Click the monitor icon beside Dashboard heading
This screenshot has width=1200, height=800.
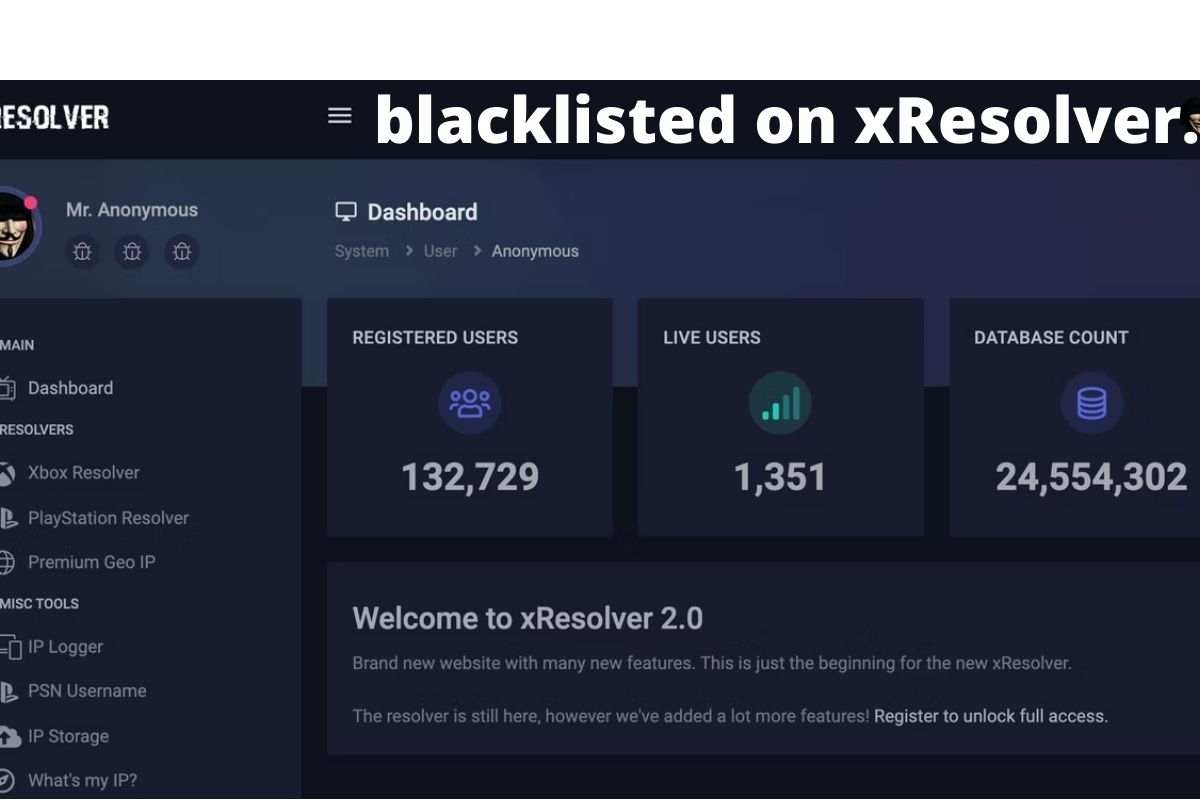click(x=346, y=211)
